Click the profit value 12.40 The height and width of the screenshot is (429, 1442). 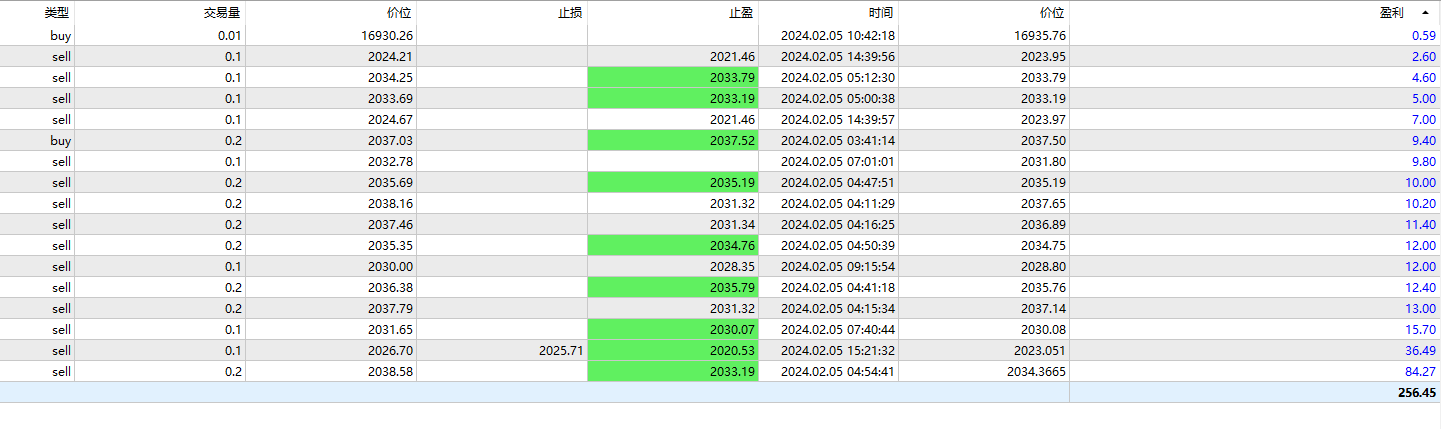(x=1421, y=287)
